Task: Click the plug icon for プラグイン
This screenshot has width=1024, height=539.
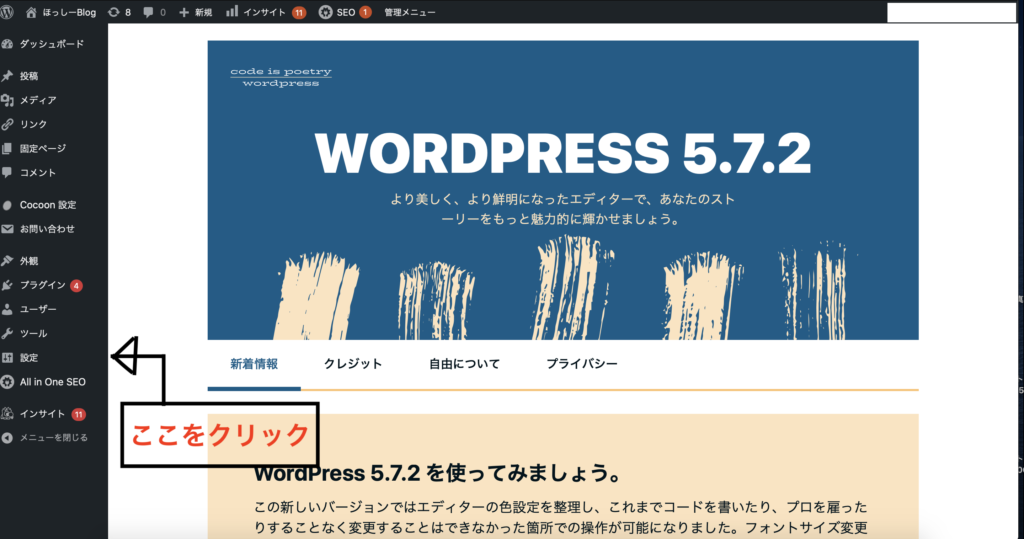Action: pos(7,285)
